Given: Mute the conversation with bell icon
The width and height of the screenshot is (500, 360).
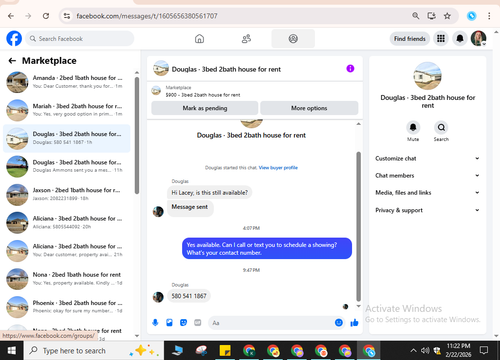Looking at the screenshot, I should (x=413, y=127).
